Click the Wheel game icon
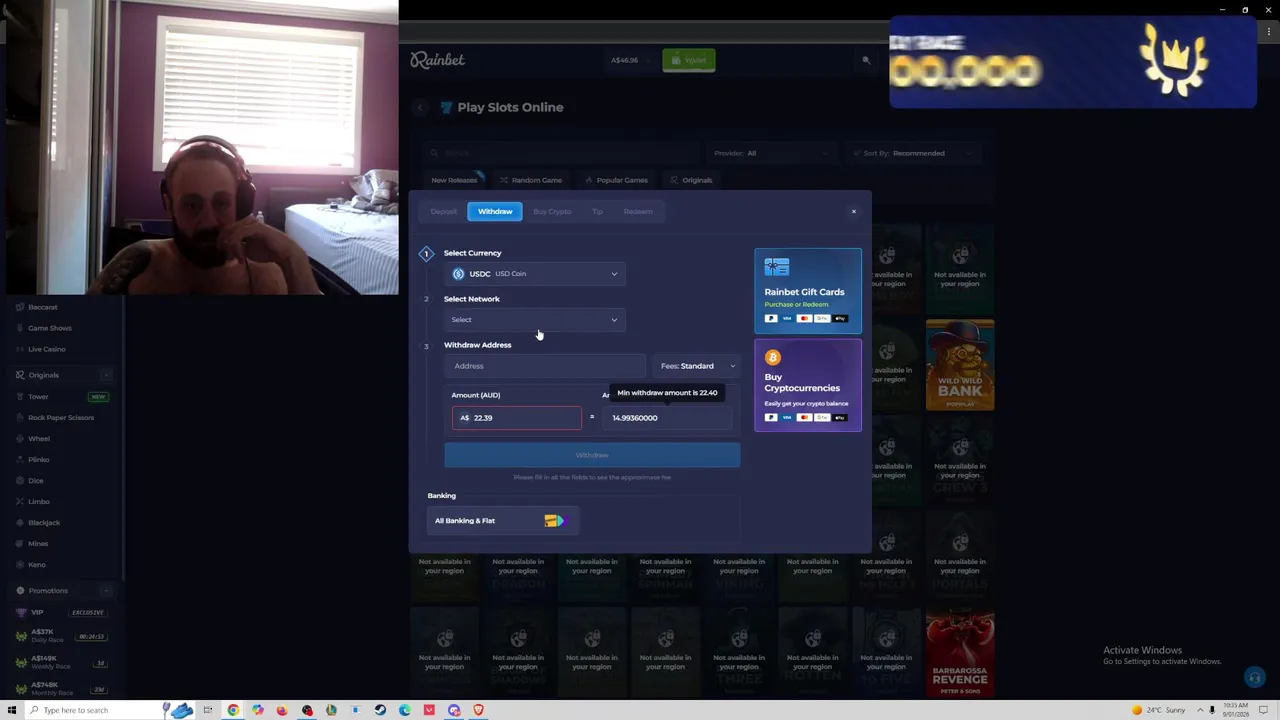The image size is (1280, 720). click(x=20, y=438)
